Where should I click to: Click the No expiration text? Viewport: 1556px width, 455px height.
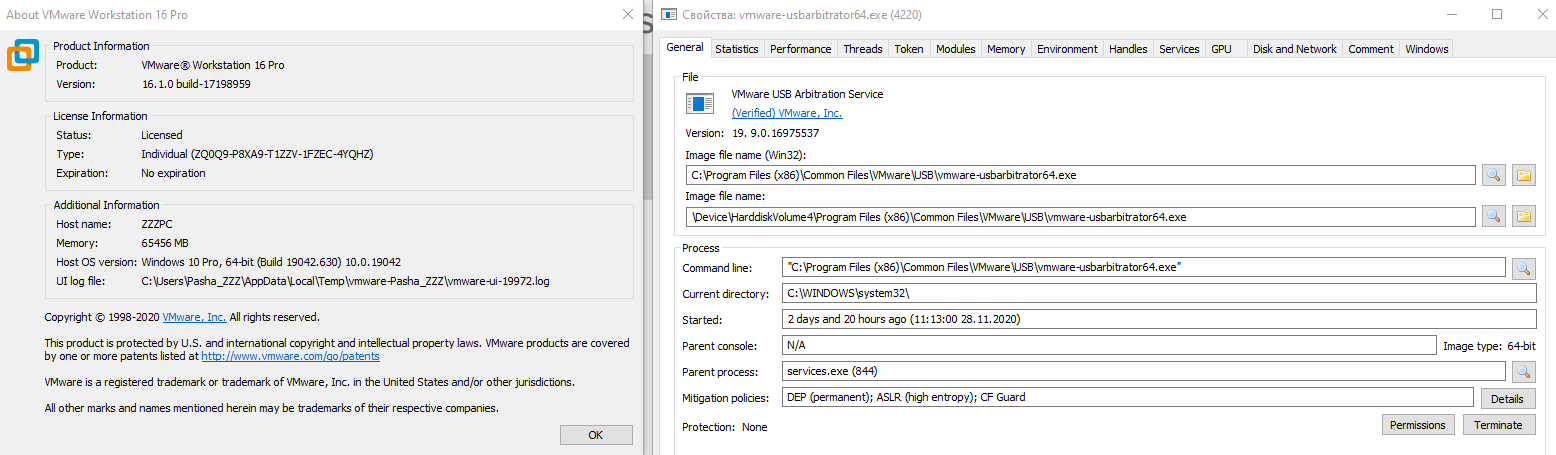(x=173, y=173)
